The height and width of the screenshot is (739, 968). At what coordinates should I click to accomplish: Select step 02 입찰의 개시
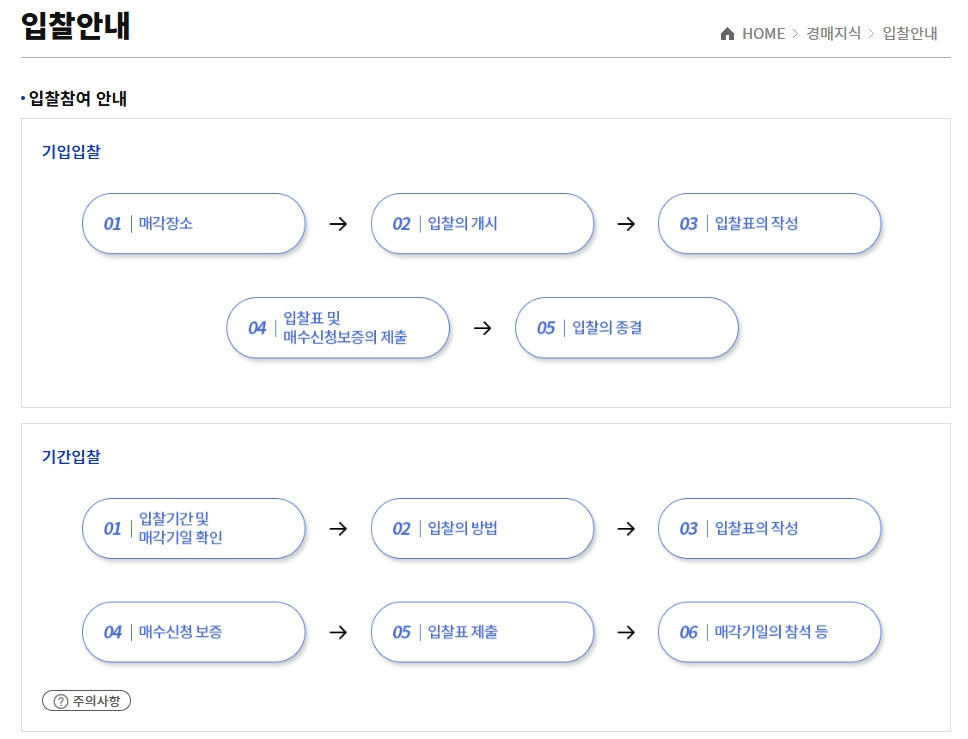click(x=482, y=224)
